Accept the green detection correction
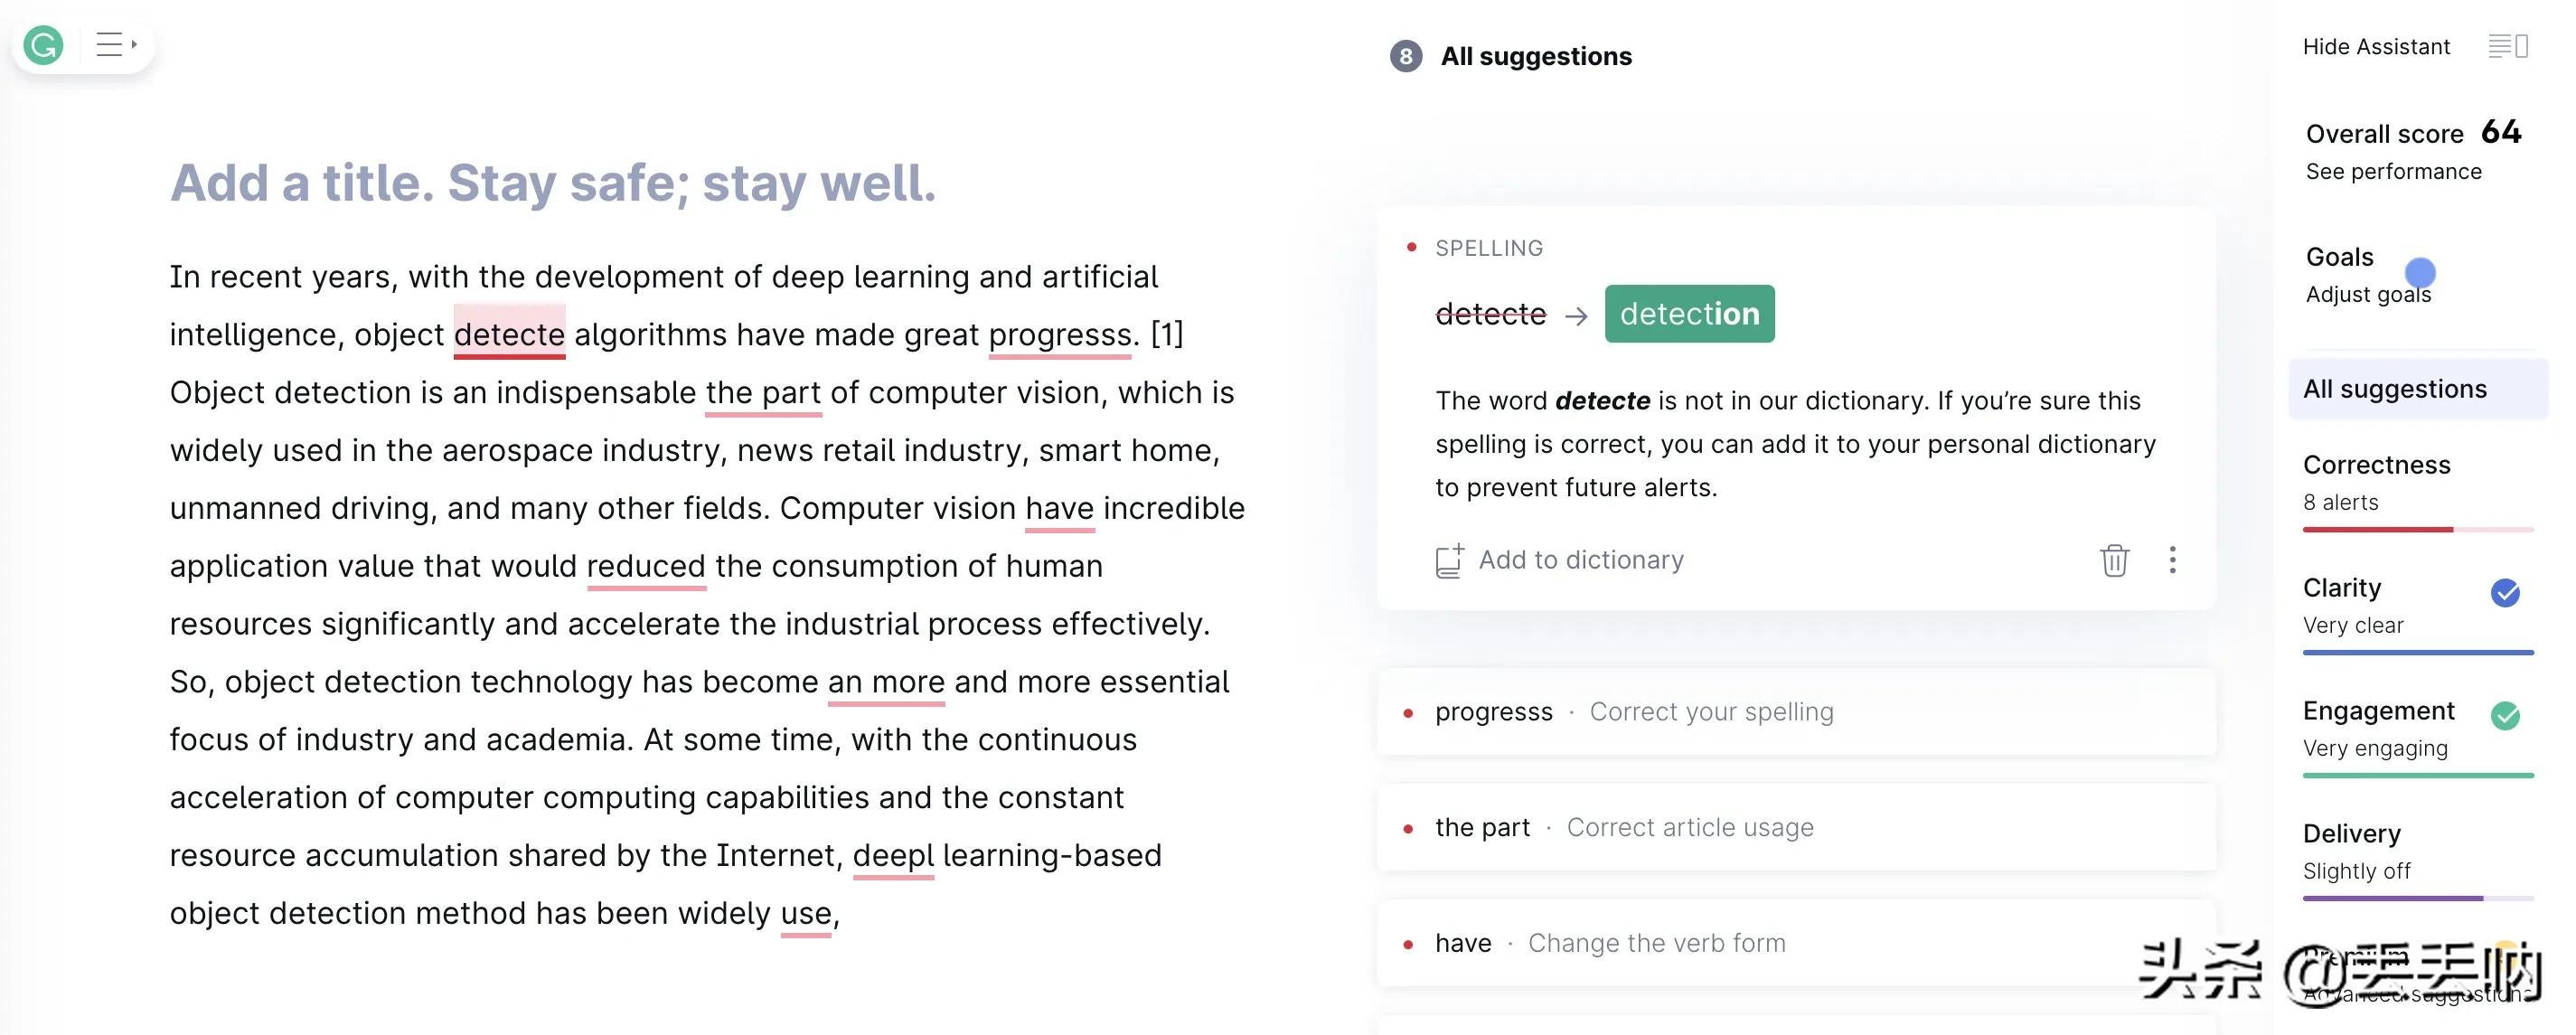Image resolution: width=2576 pixels, height=1035 pixels. click(1689, 314)
